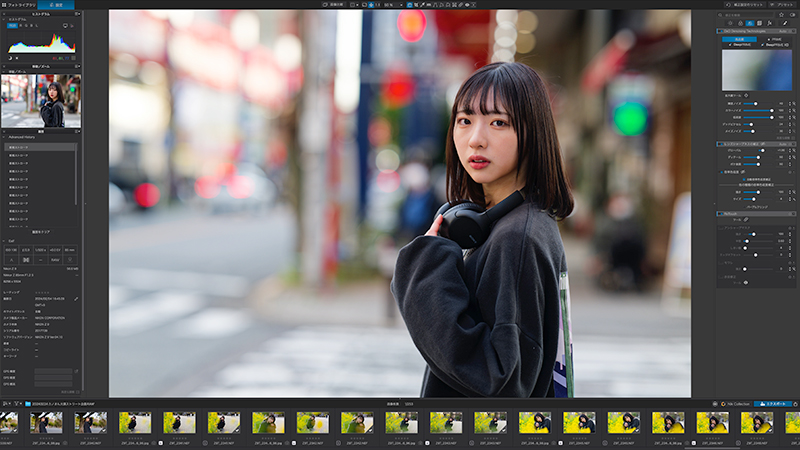Open the filmstrip sort icon
The width and height of the screenshot is (800, 450).
point(5,404)
